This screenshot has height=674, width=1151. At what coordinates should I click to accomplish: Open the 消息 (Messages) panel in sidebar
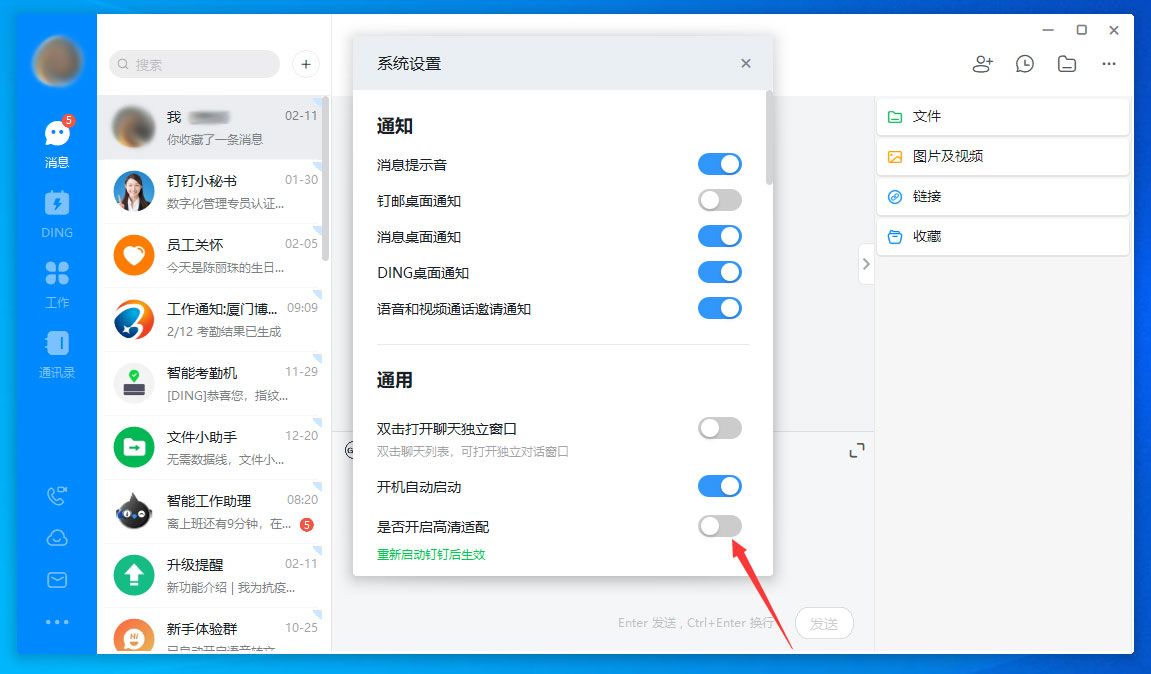(57, 140)
